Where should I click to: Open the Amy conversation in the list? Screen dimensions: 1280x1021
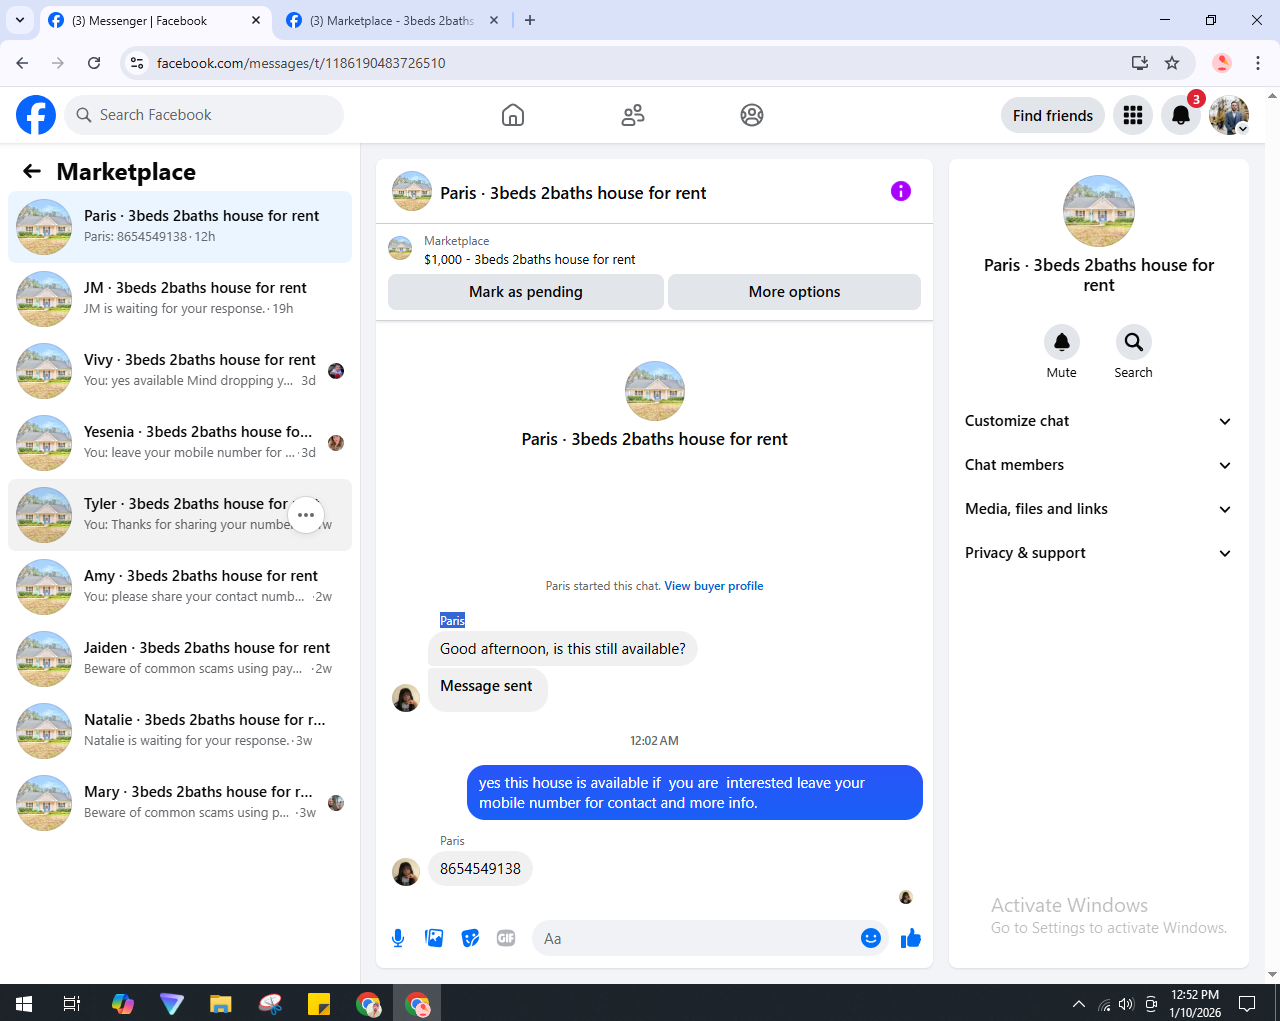pos(180,587)
